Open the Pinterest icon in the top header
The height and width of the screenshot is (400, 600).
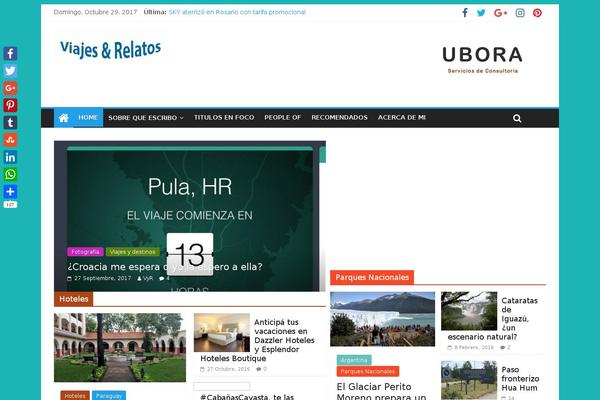(x=537, y=13)
